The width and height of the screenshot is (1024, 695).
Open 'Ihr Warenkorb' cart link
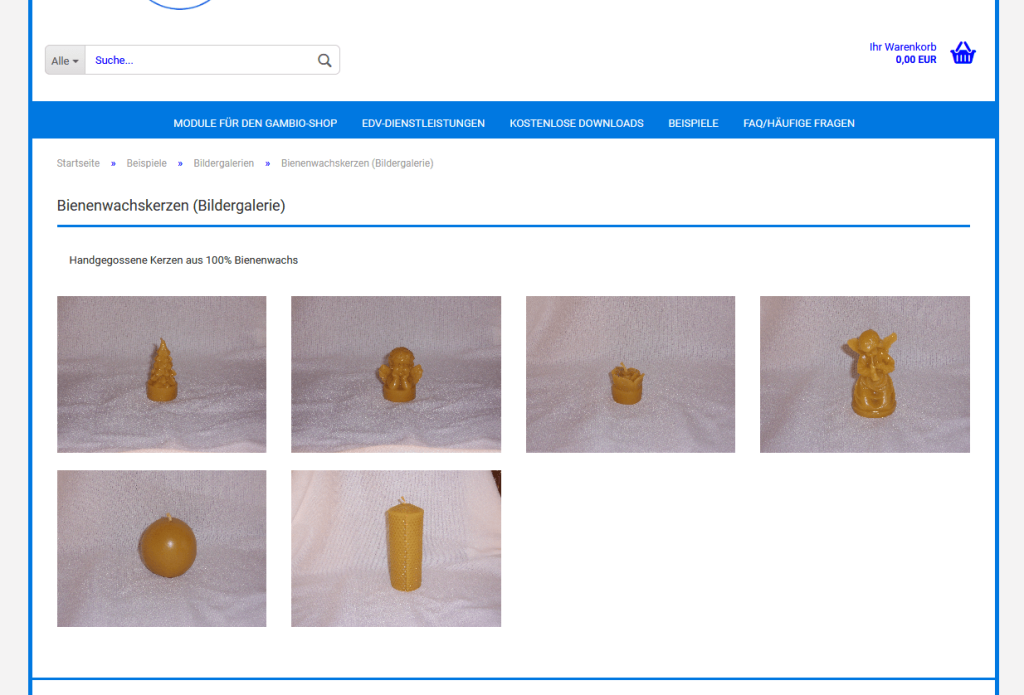pyautogui.click(x=902, y=47)
